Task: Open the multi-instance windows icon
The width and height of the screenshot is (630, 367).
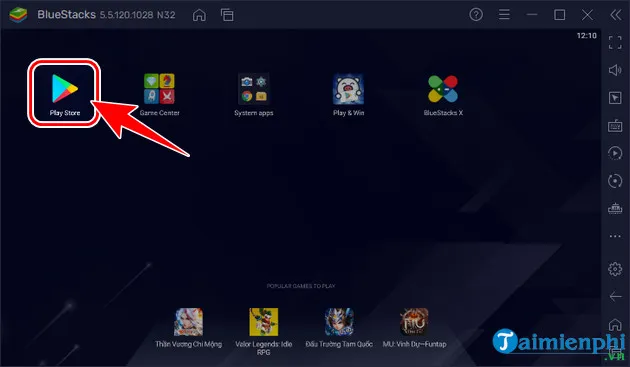Action: point(227,15)
